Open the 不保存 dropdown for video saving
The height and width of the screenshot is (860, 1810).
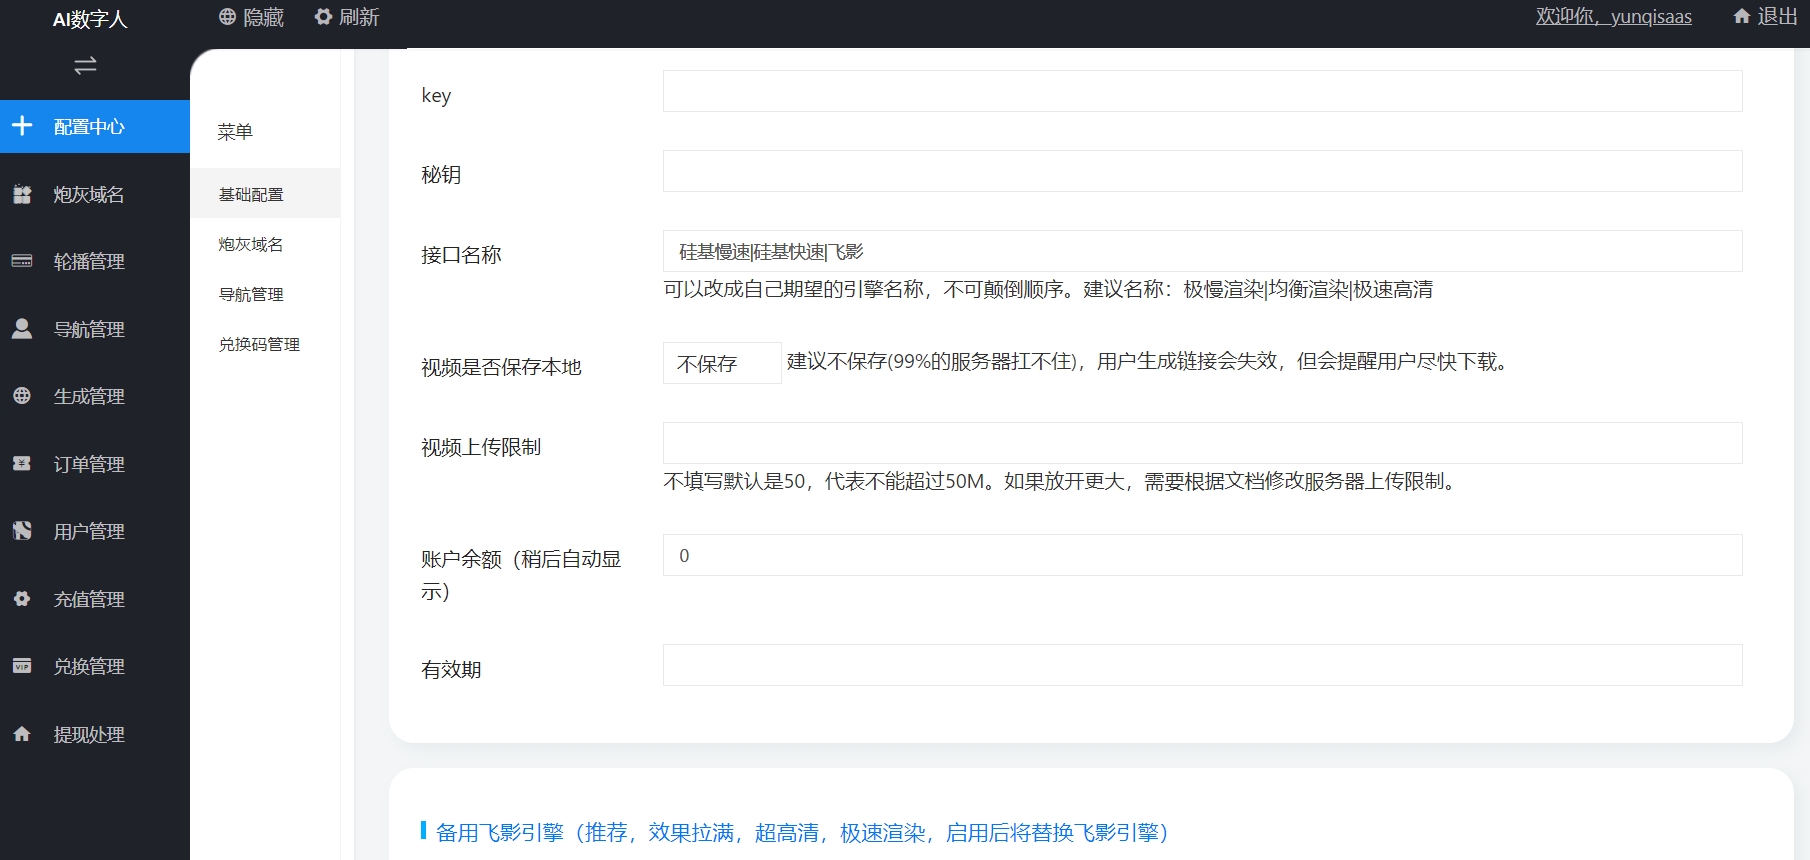pyautogui.click(x=722, y=363)
